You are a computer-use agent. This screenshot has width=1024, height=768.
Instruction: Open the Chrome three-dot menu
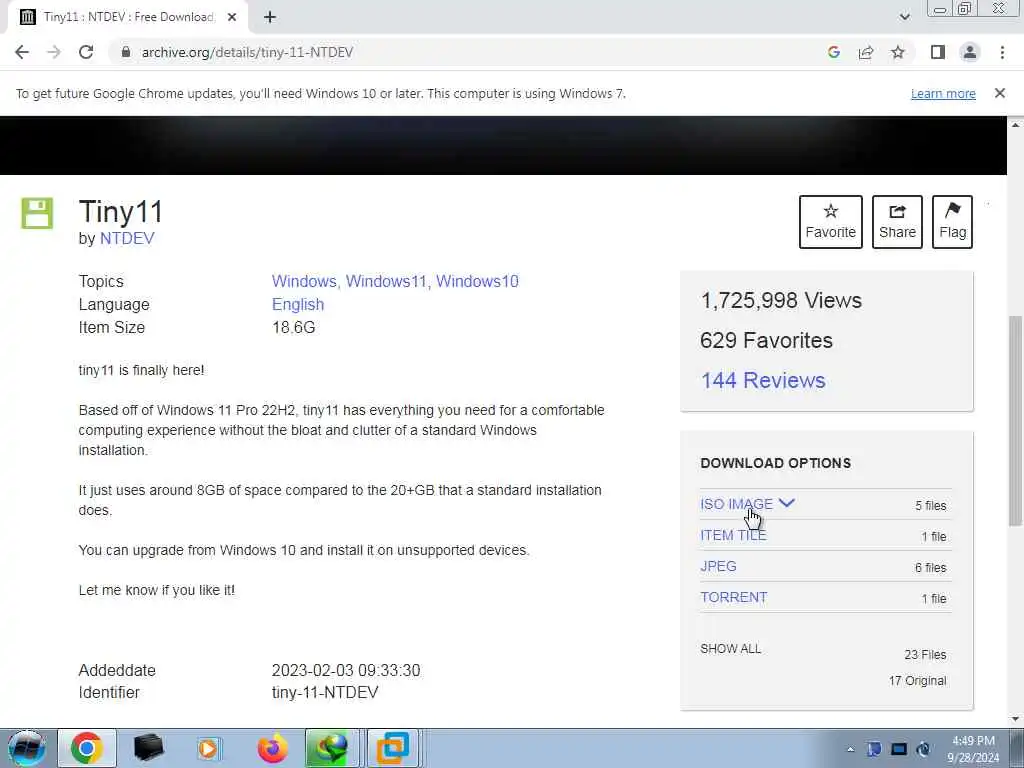1002,52
